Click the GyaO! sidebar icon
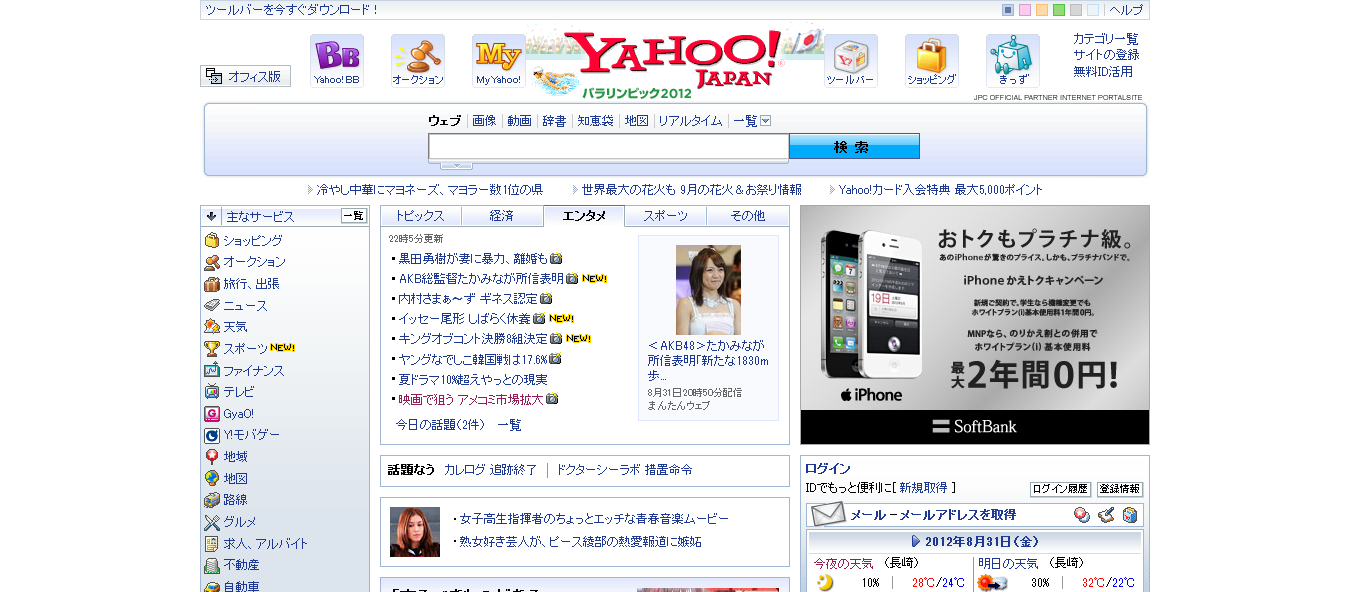 212,413
